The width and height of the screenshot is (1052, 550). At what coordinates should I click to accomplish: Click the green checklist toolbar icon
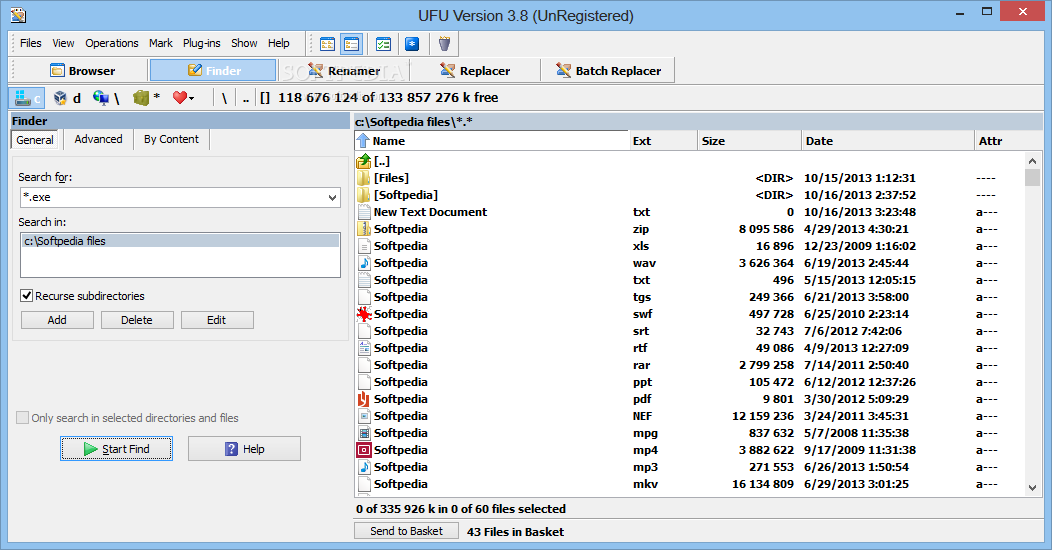(383, 44)
